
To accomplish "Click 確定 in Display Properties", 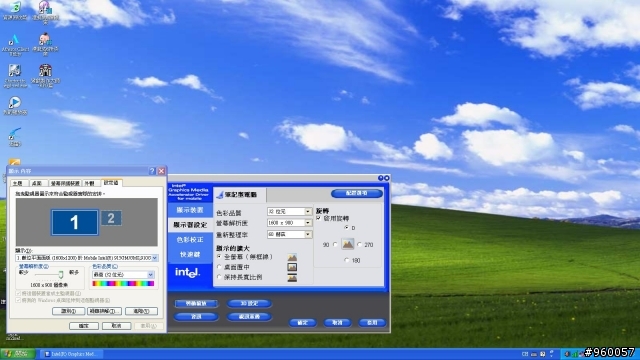I will [x=84, y=326].
